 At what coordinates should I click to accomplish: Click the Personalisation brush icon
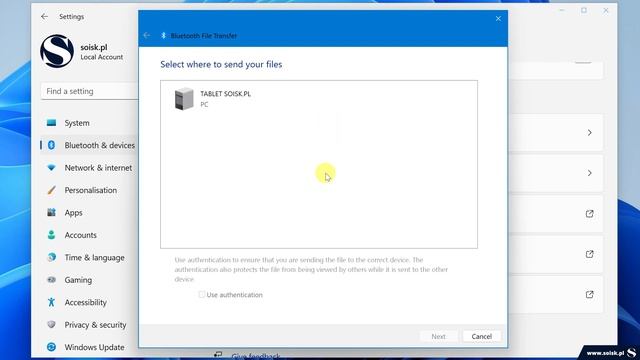[51, 190]
